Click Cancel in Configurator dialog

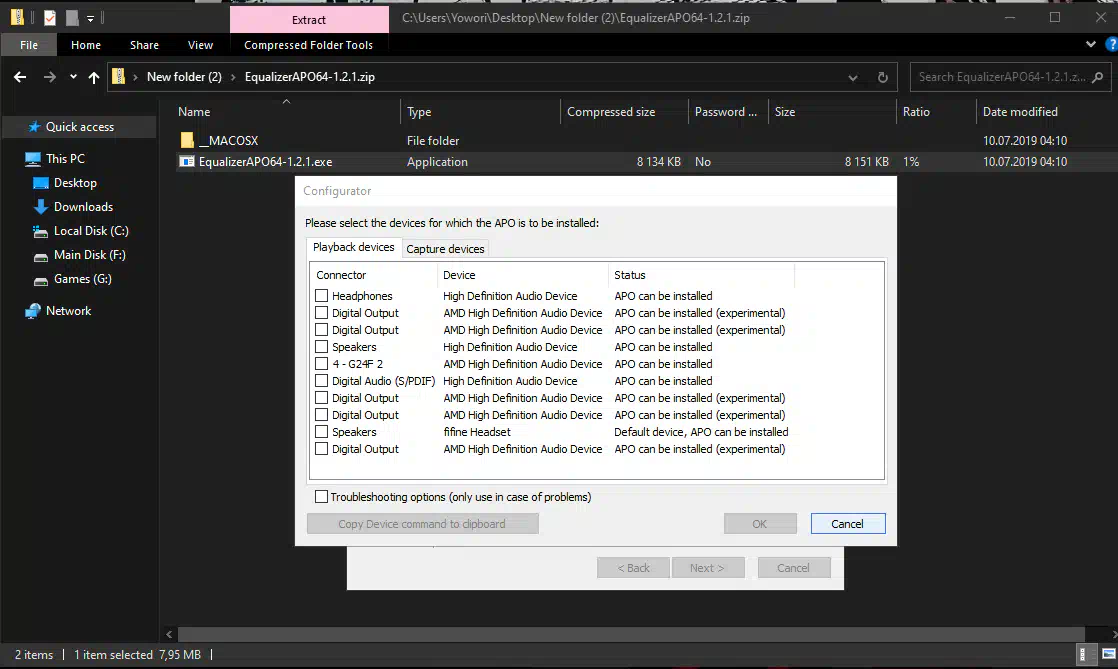point(848,524)
